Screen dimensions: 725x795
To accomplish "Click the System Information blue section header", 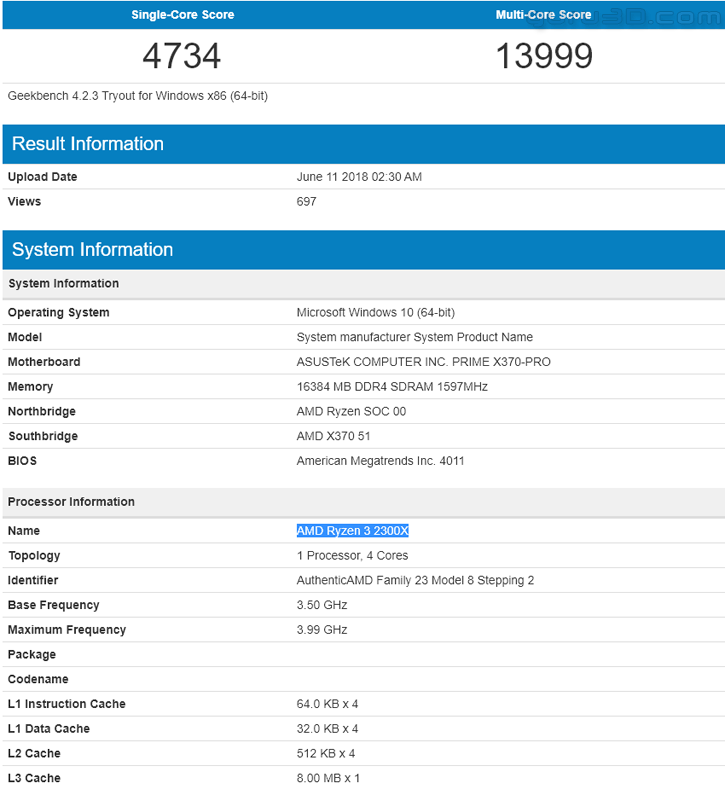I will pyautogui.click(x=92, y=250).
